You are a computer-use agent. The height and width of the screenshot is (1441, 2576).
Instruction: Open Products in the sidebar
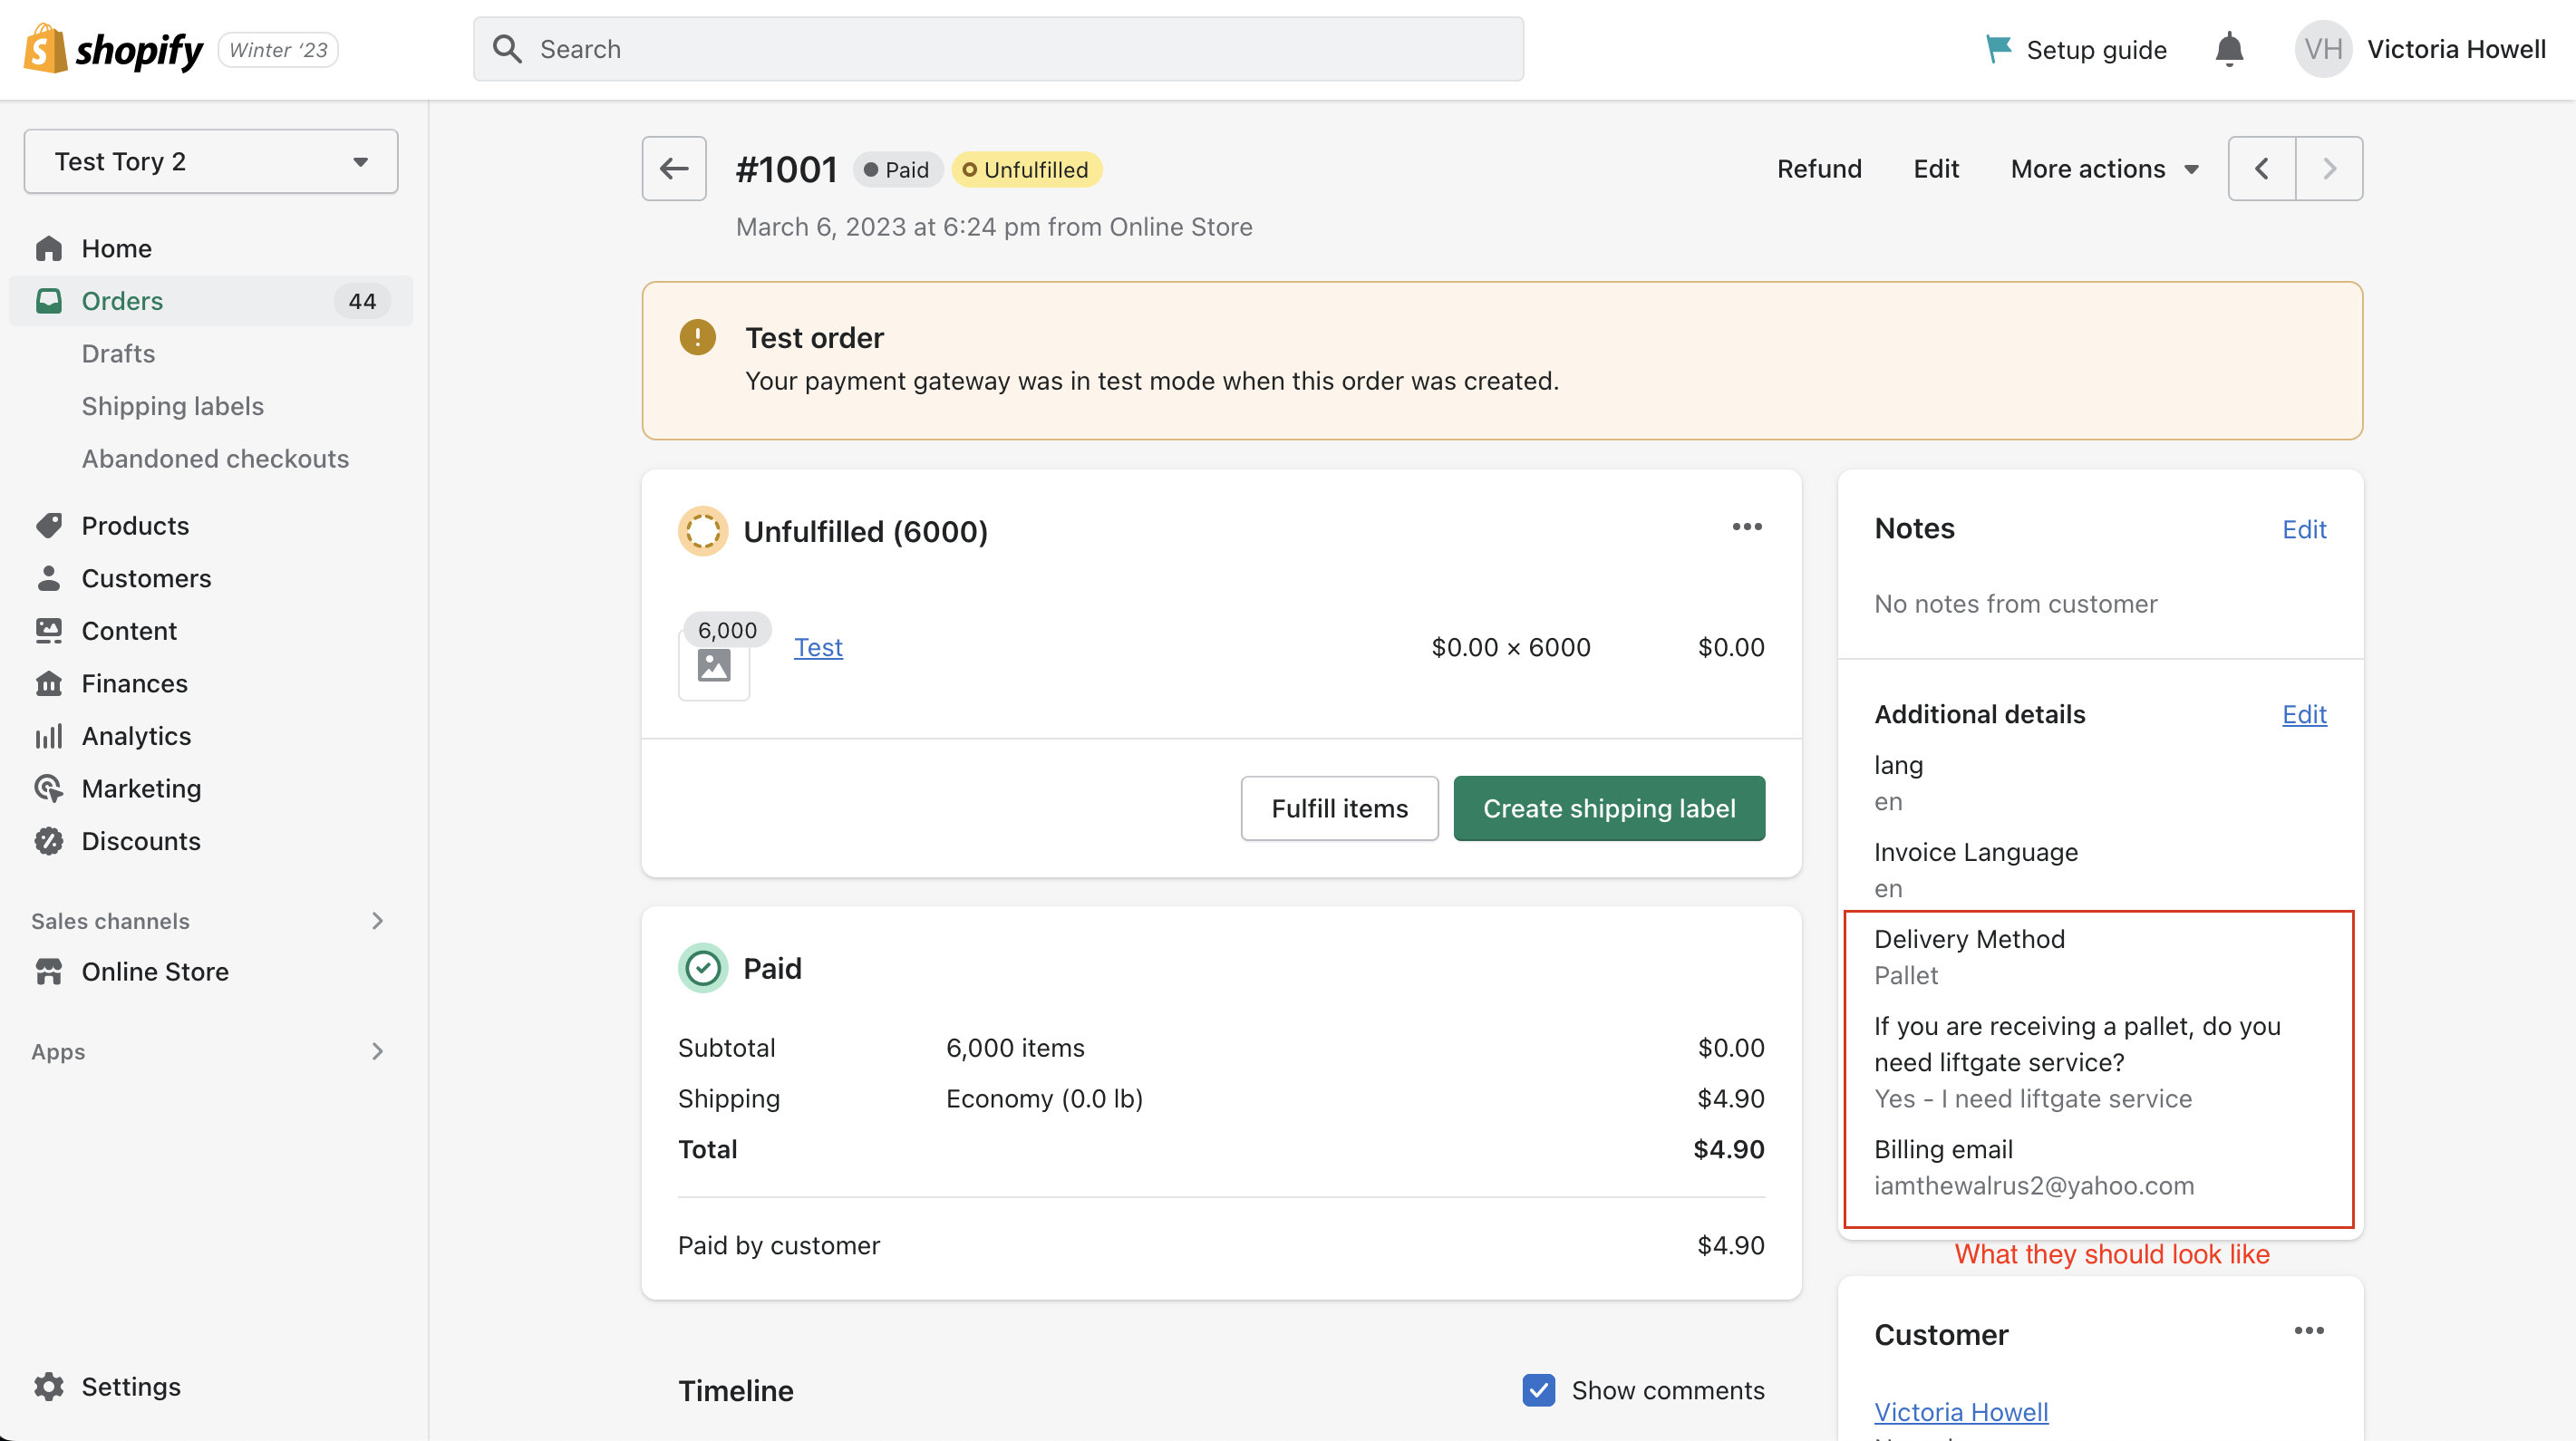point(135,525)
